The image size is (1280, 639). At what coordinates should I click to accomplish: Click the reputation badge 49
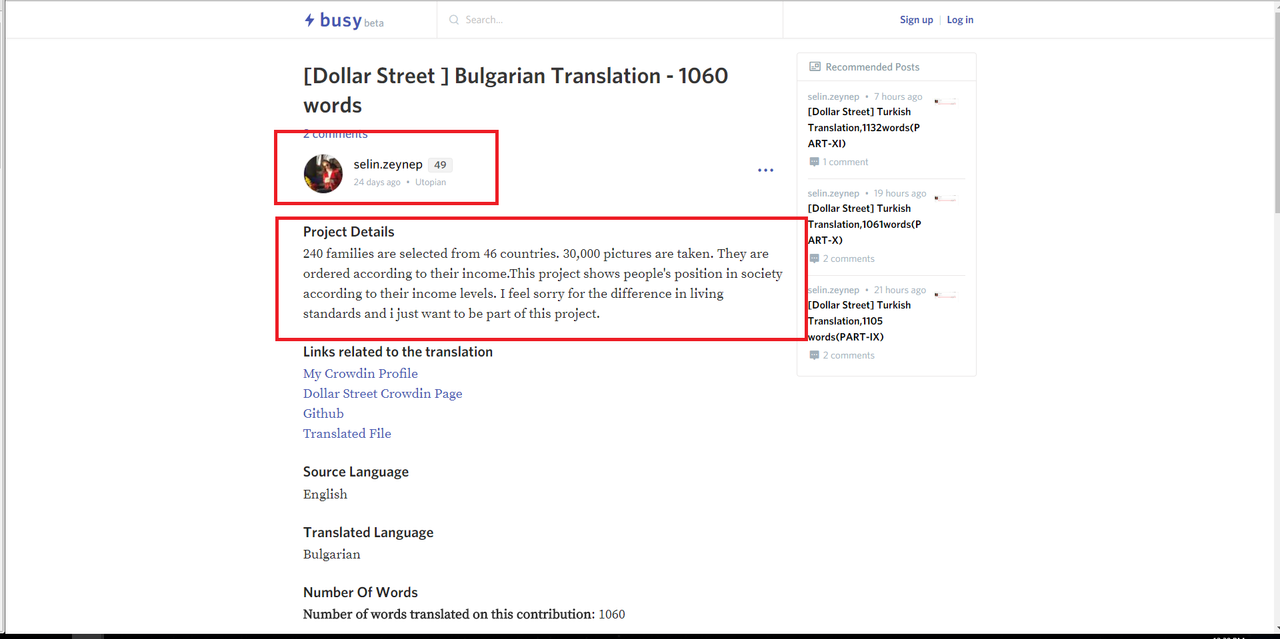click(x=440, y=165)
